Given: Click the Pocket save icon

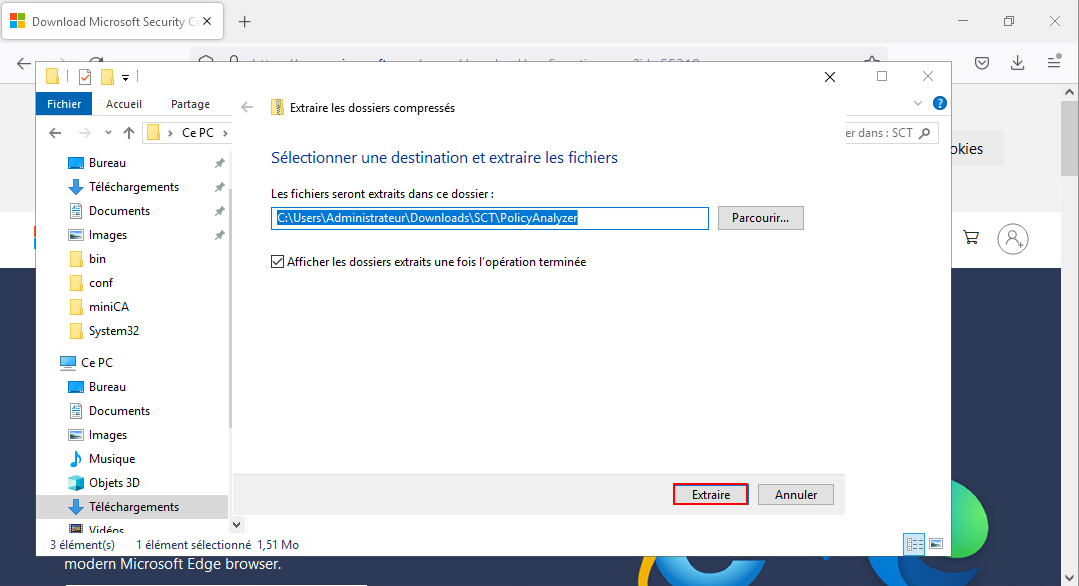Looking at the screenshot, I should pos(982,62).
